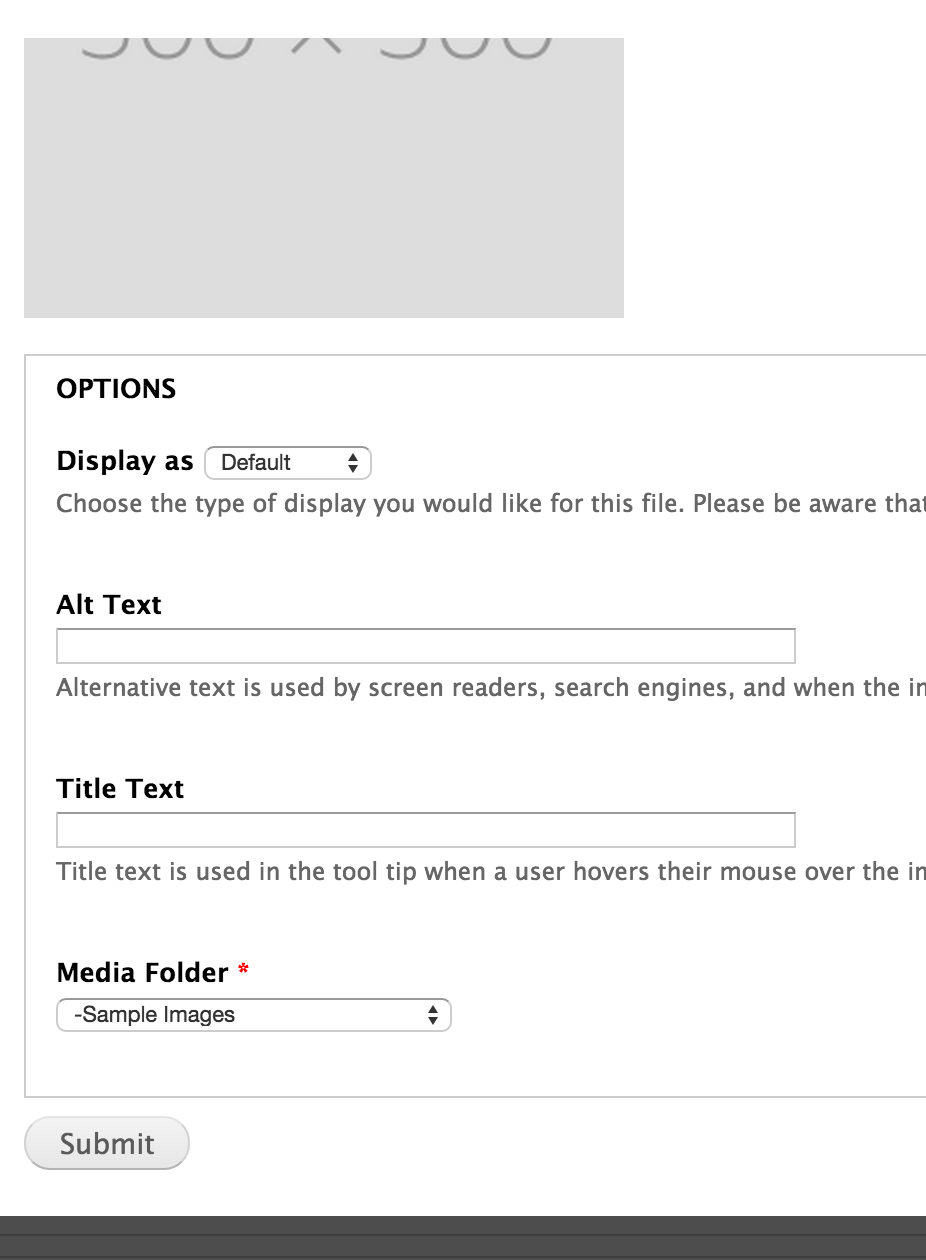
Task: Open the Media Folder dropdown
Action: point(254,1015)
